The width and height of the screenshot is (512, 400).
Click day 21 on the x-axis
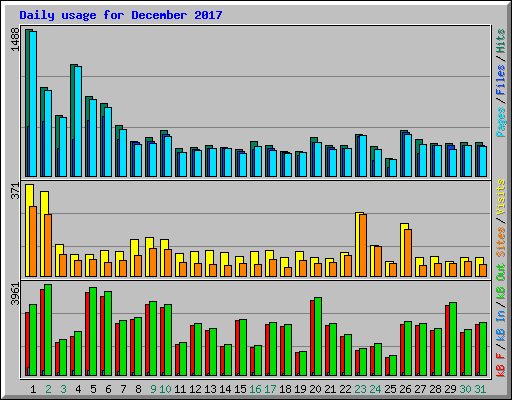330,389
